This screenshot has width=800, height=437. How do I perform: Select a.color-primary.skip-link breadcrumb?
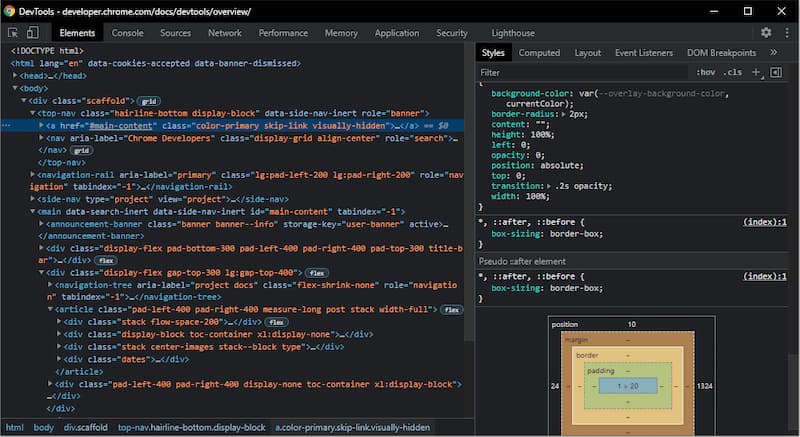[353, 427]
